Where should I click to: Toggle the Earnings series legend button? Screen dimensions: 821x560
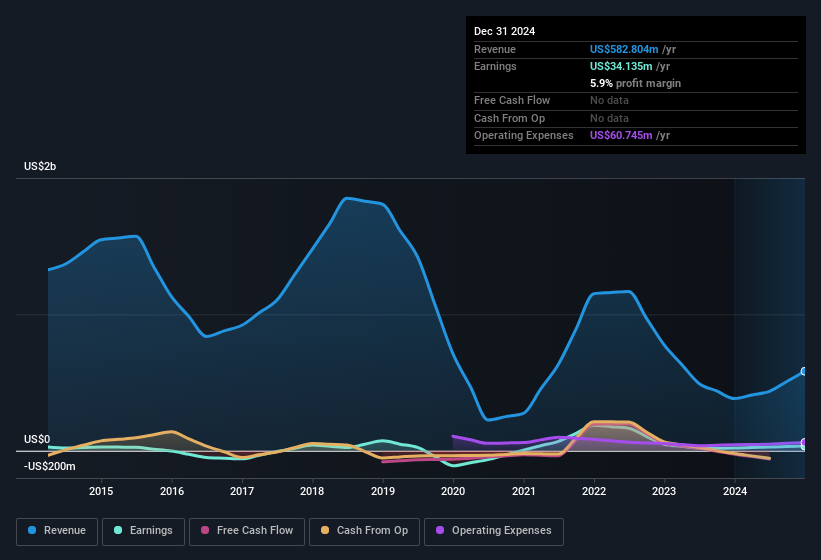coord(143,531)
